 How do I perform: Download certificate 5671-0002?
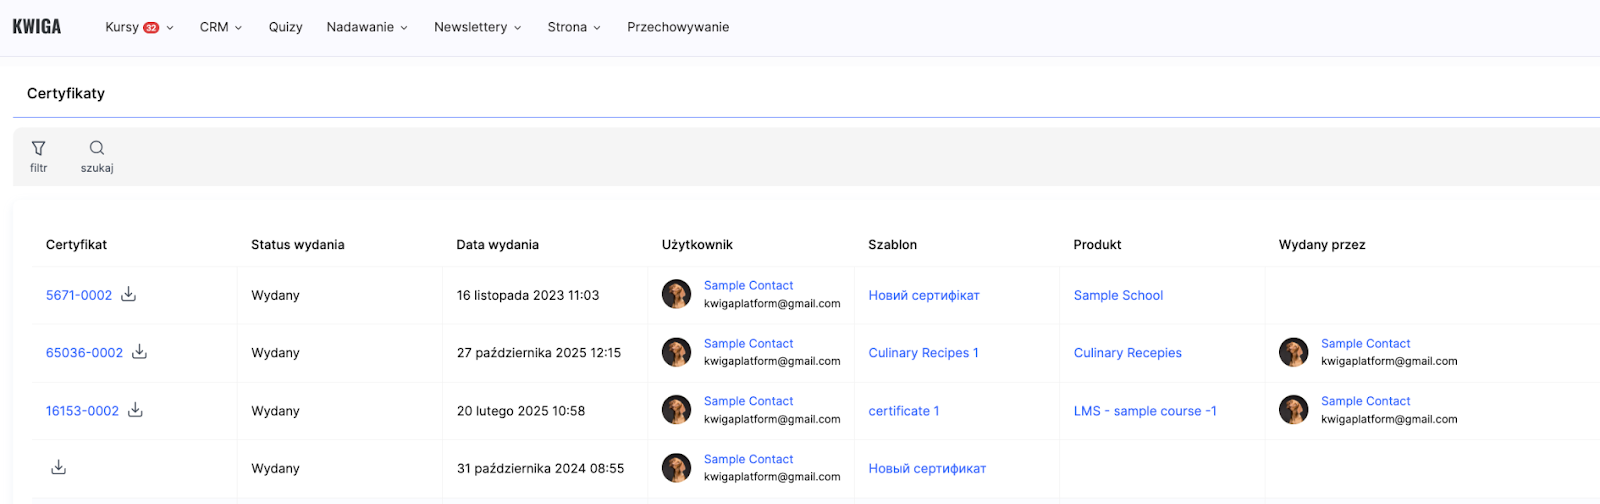(x=129, y=294)
